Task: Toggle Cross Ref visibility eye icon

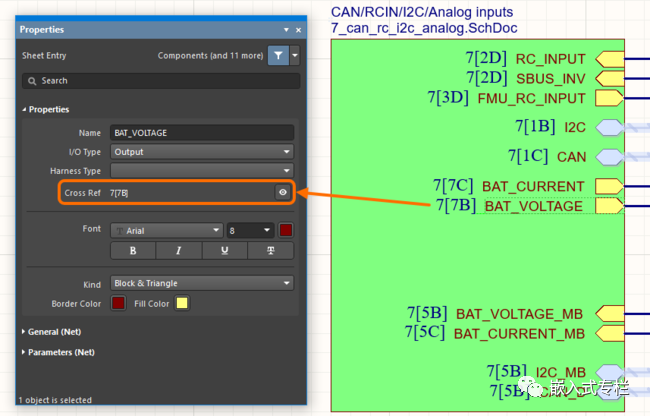Action: [283, 192]
